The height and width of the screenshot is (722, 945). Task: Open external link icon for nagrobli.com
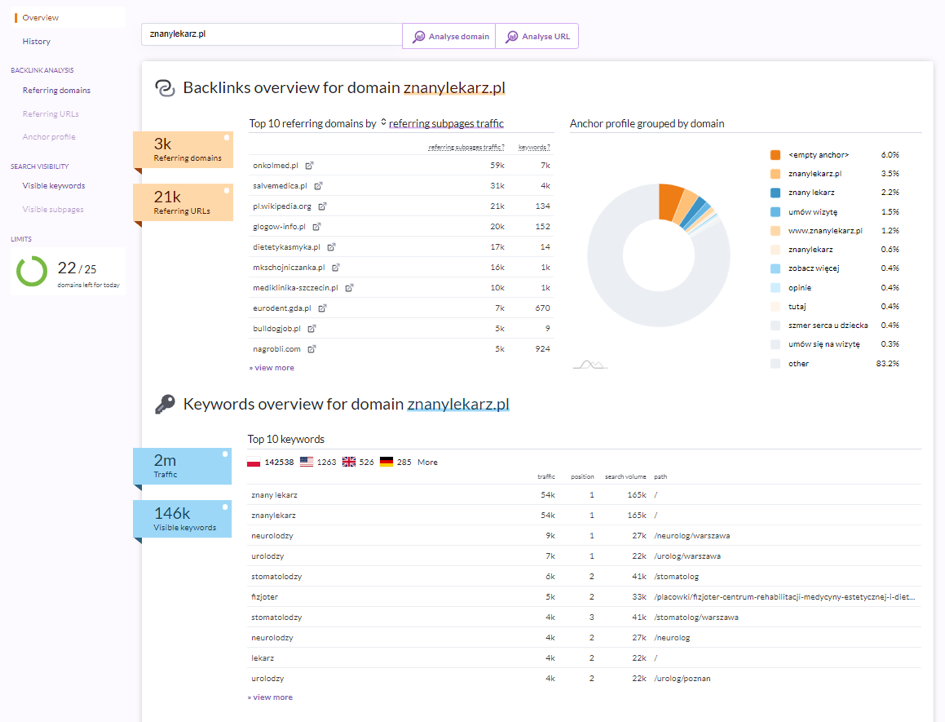[x=312, y=349]
